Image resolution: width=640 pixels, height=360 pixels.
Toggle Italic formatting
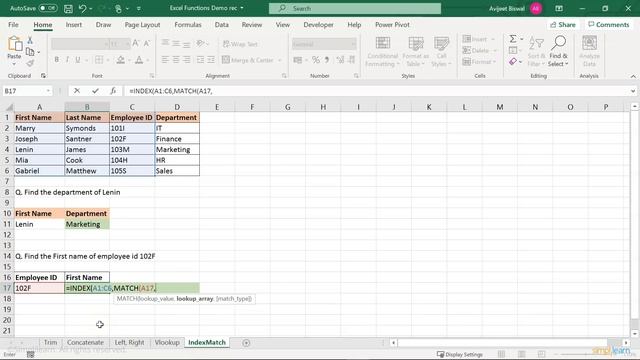tap(67, 60)
